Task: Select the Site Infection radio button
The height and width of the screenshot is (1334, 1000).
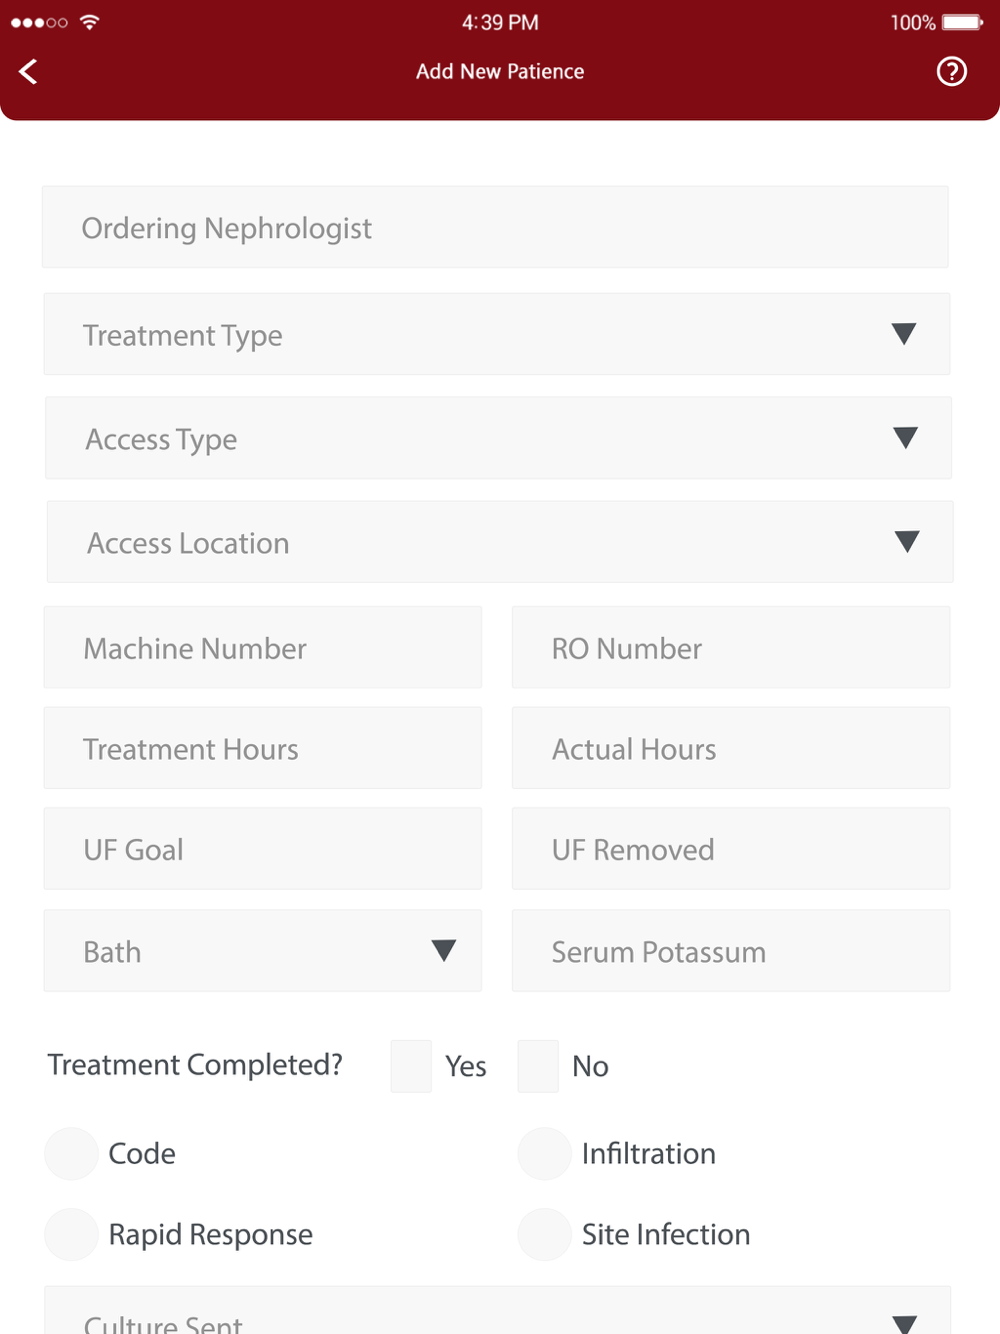Action: tap(544, 1234)
